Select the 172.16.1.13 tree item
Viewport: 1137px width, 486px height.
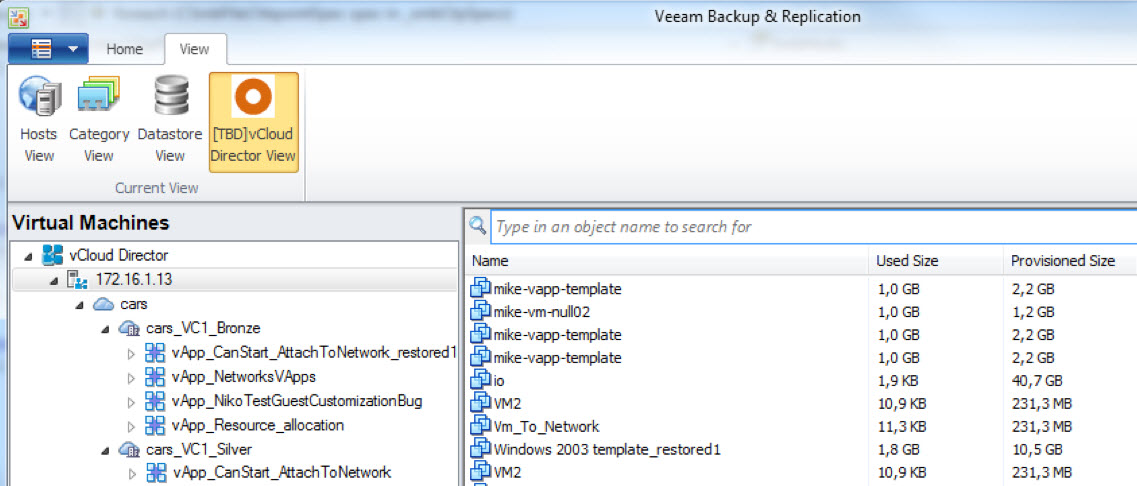click(x=134, y=279)
